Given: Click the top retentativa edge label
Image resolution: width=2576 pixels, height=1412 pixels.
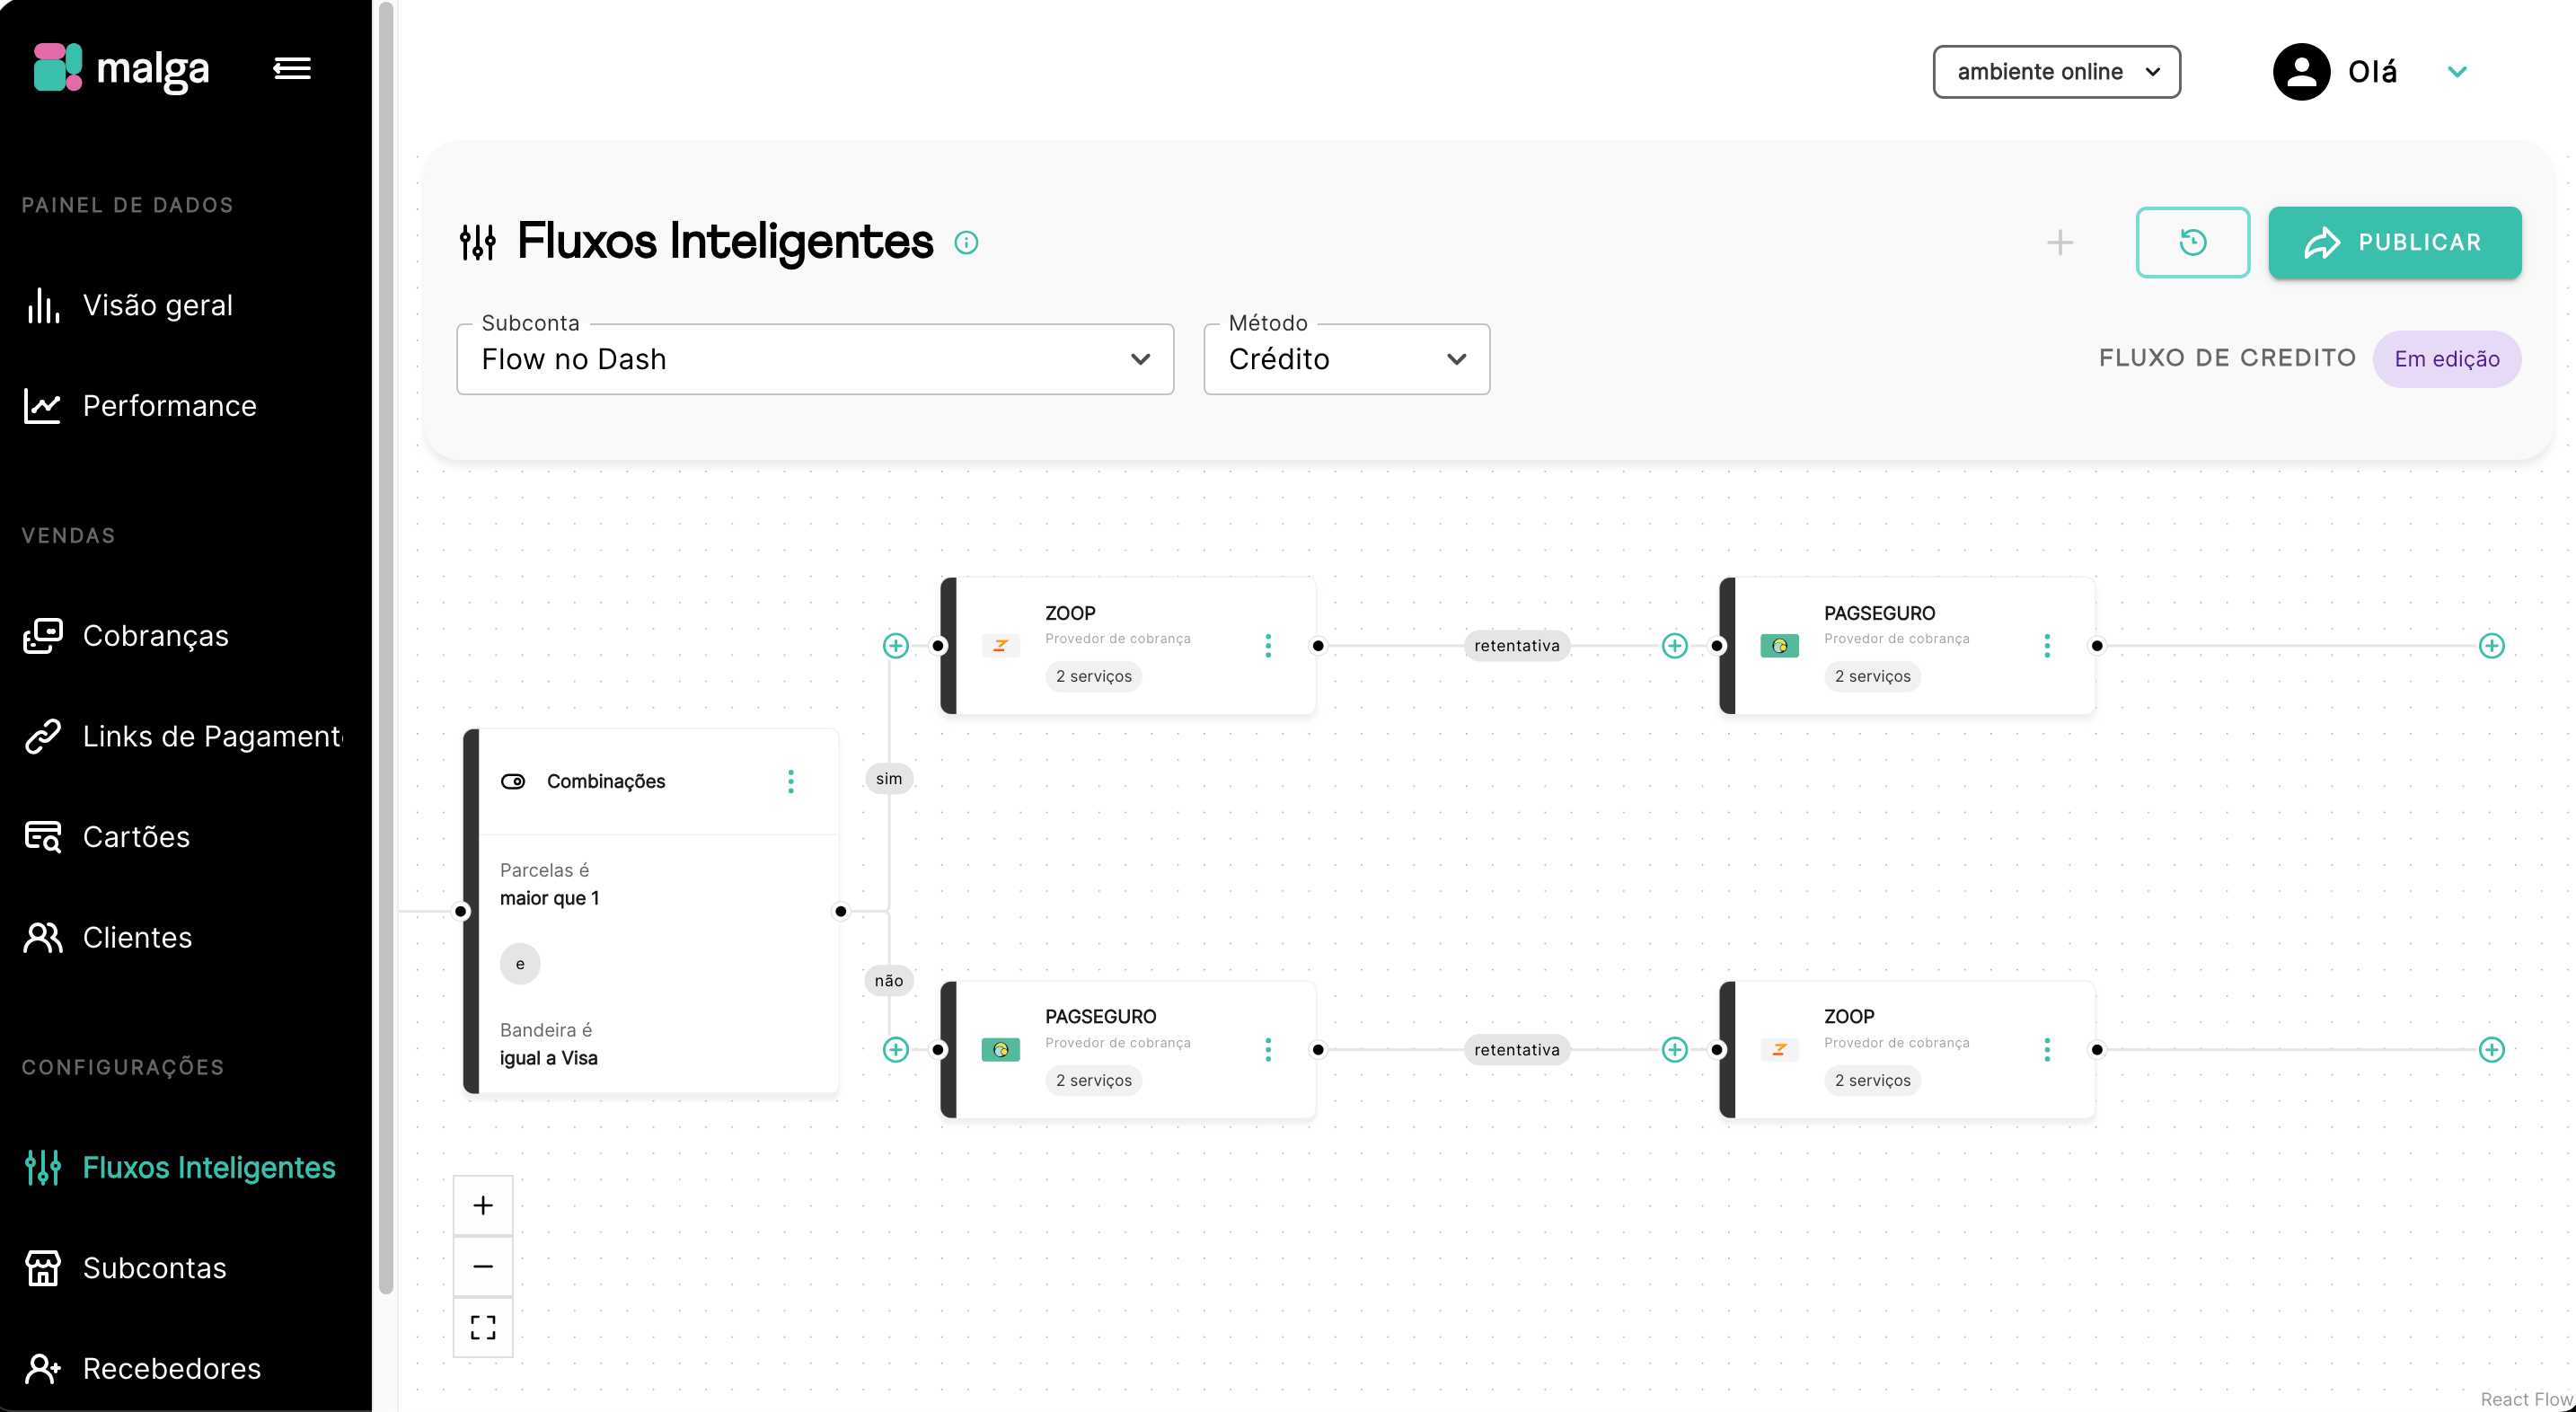Looking at the screenshot, I should click(x=1516, y=645).
